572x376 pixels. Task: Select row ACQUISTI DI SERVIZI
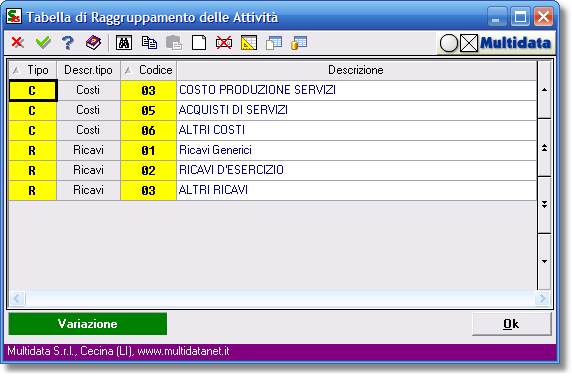click(x=273, y=111)
